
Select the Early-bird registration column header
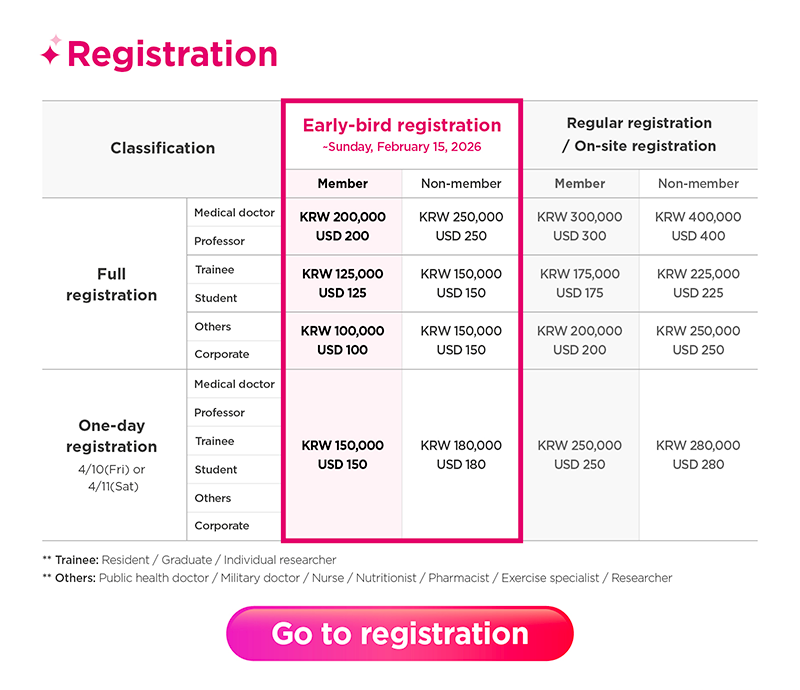pyautogui.click(x=401, y=125)
